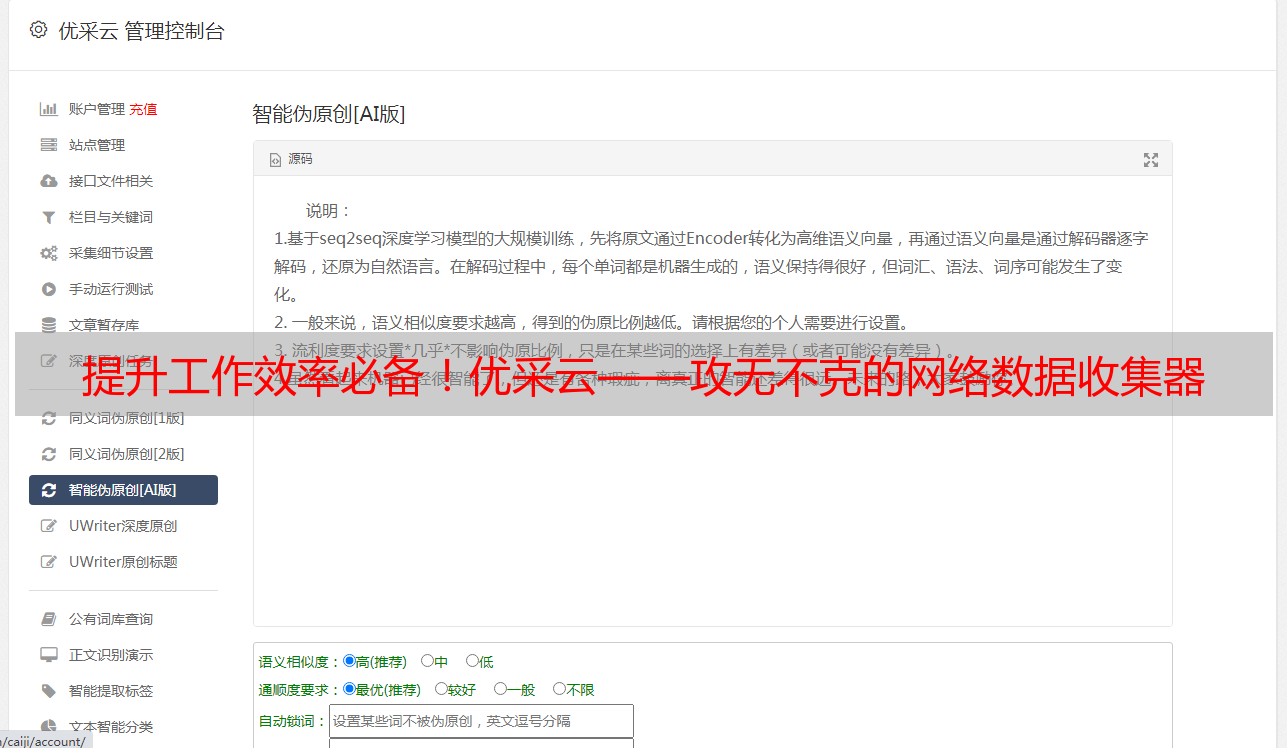Click the database icon for 文章暂存库
1287x748 pixels.
coord(48,325)
